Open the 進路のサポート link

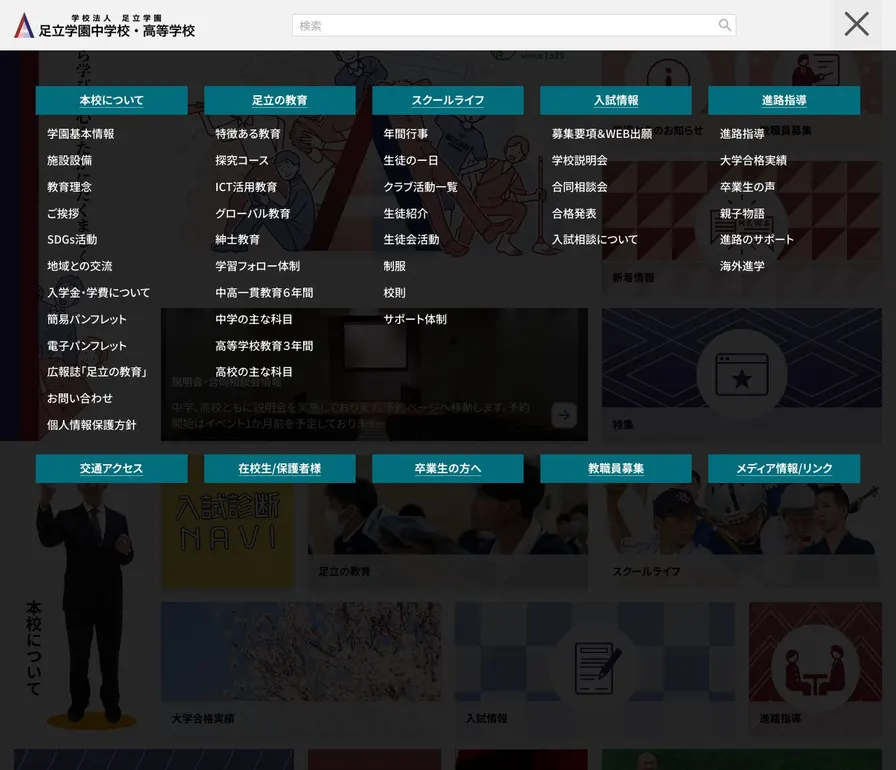click(757, 239)
